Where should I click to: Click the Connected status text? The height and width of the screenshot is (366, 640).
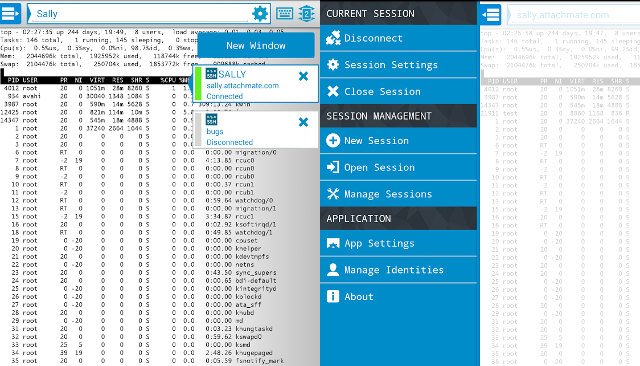(x=224, y=96)
